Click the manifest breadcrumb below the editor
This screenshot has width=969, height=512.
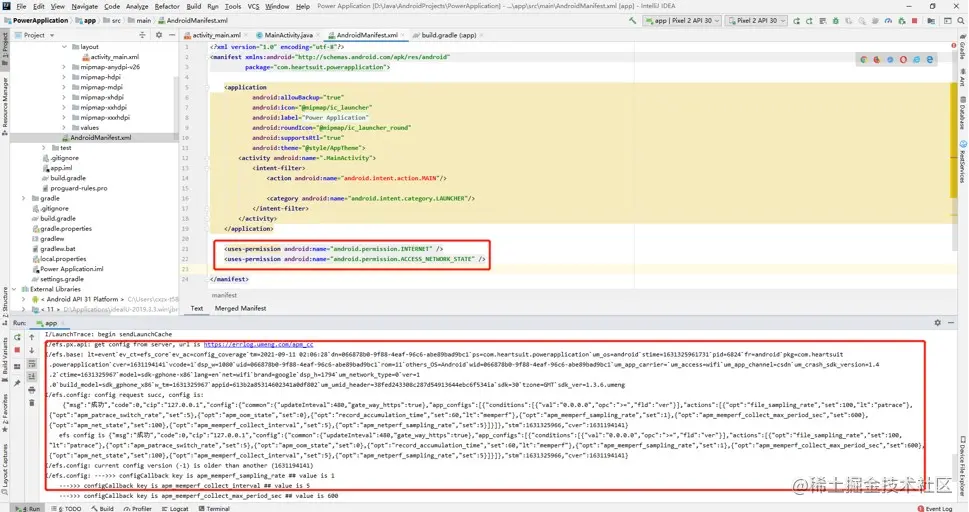tap(224, 295)
